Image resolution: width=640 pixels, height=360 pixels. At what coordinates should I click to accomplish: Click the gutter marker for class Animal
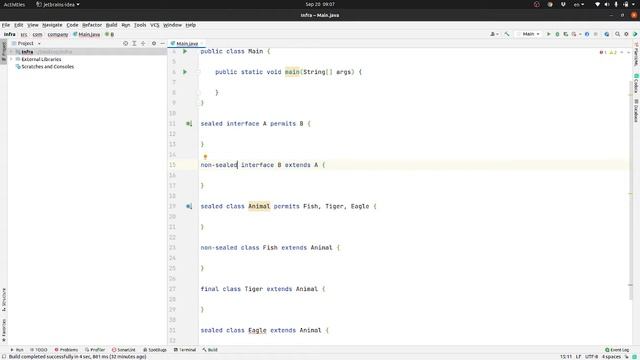(189, 207)
